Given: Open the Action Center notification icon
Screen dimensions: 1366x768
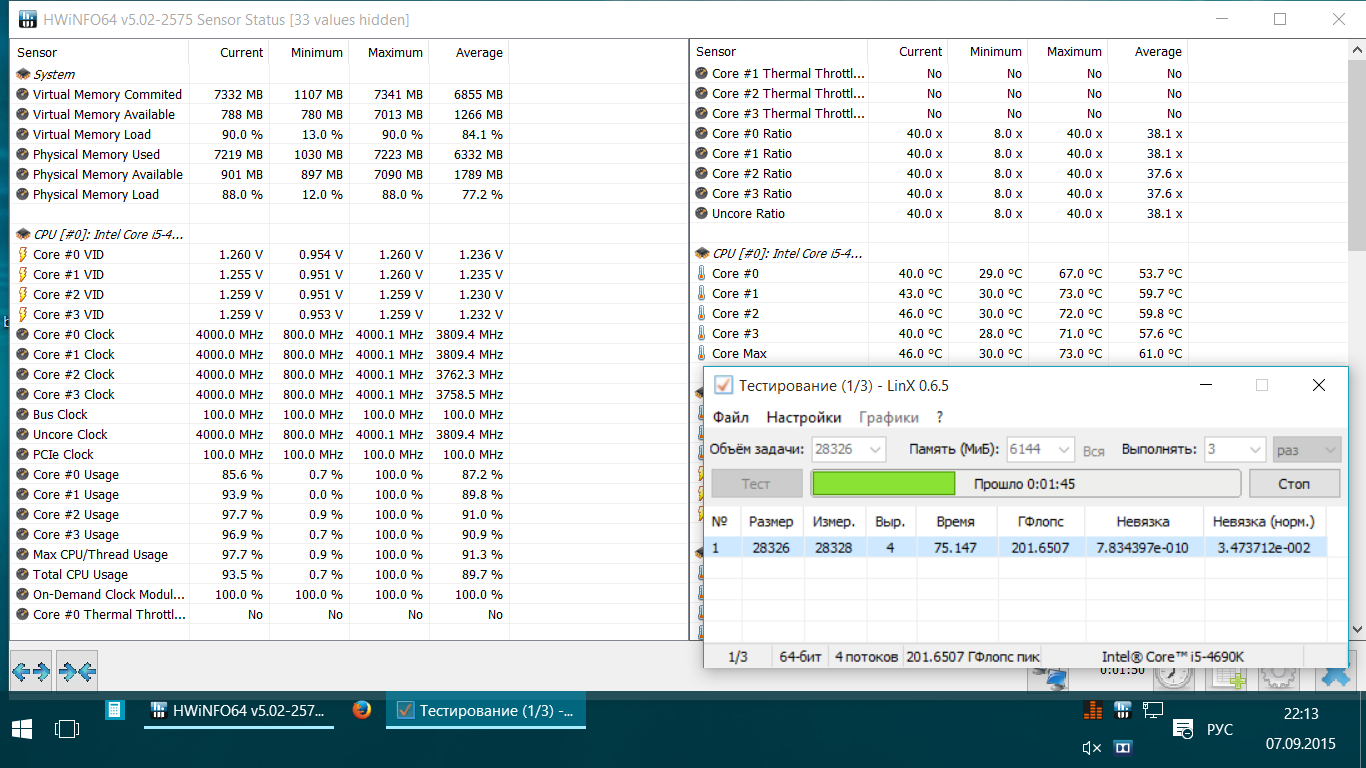Looking at the screenshot, I should (x=1183, y=729).
